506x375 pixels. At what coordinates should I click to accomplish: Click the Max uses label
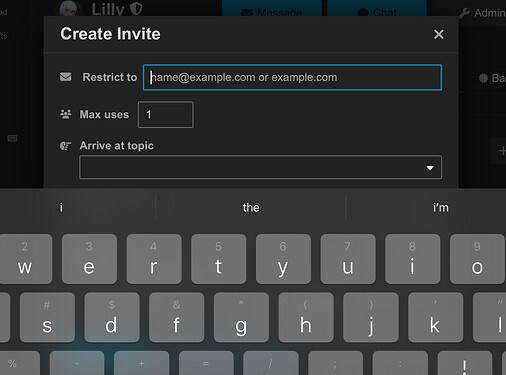tap(104, 115)
